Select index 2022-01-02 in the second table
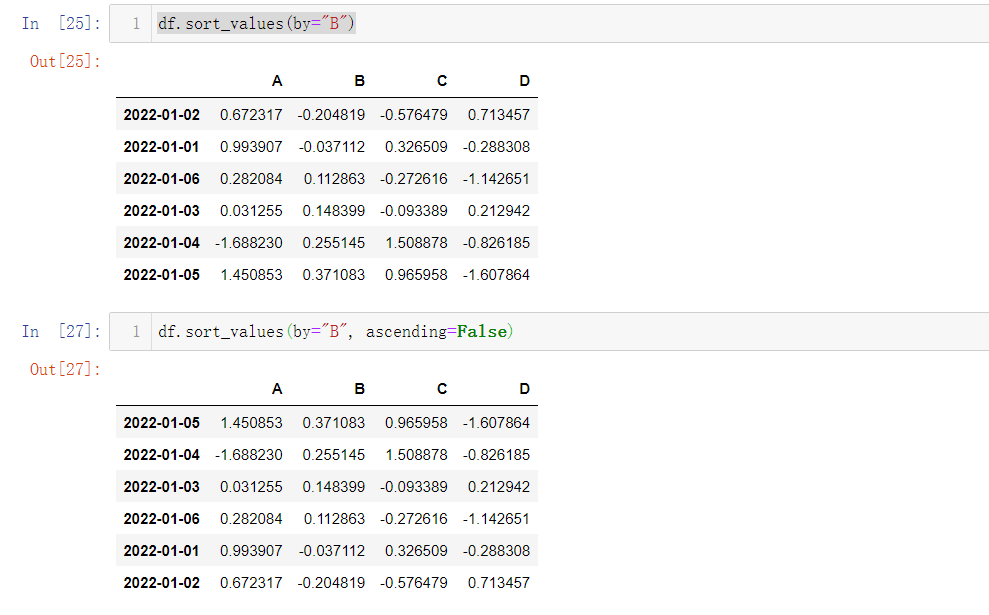989x615 pixels. pyautogui.click(x=161, y=583)
